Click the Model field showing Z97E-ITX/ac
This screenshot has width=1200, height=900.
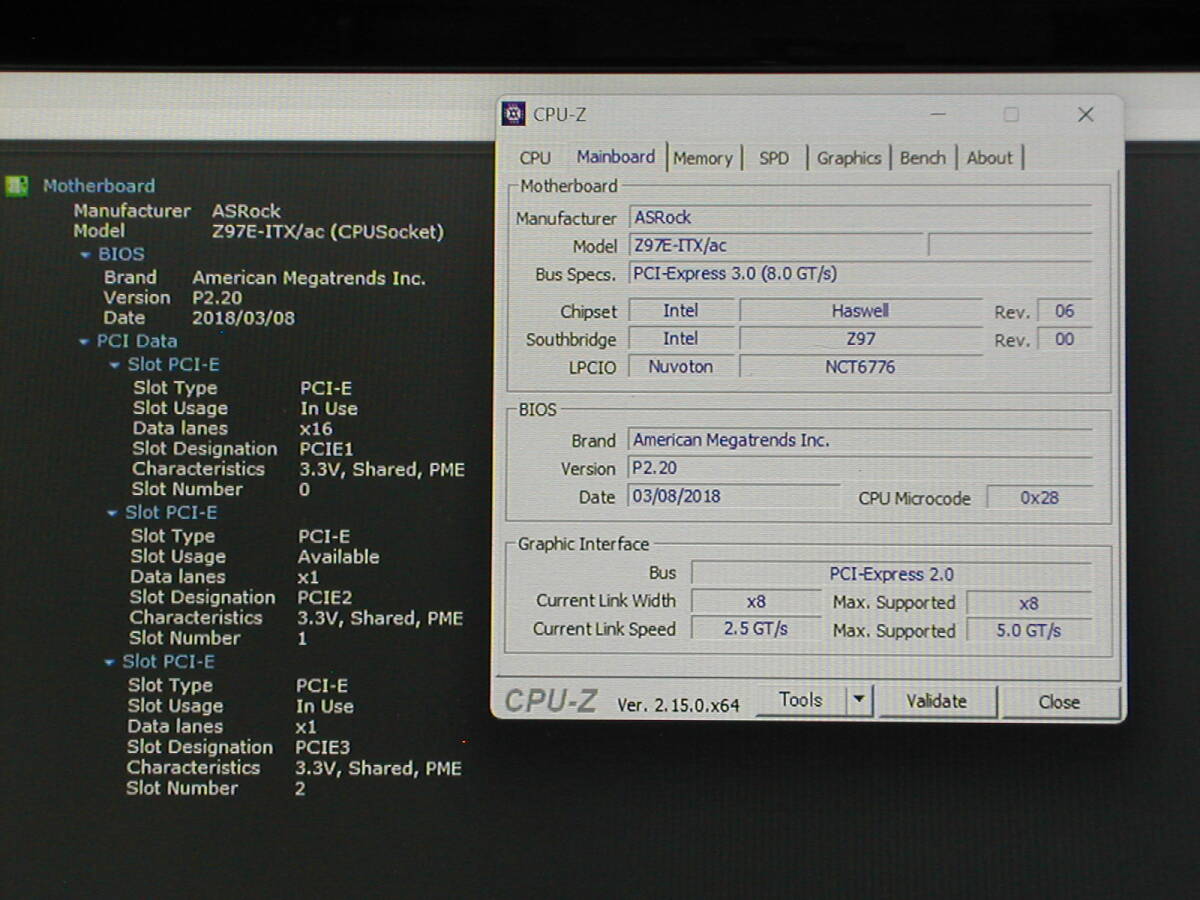click(775, 246)
